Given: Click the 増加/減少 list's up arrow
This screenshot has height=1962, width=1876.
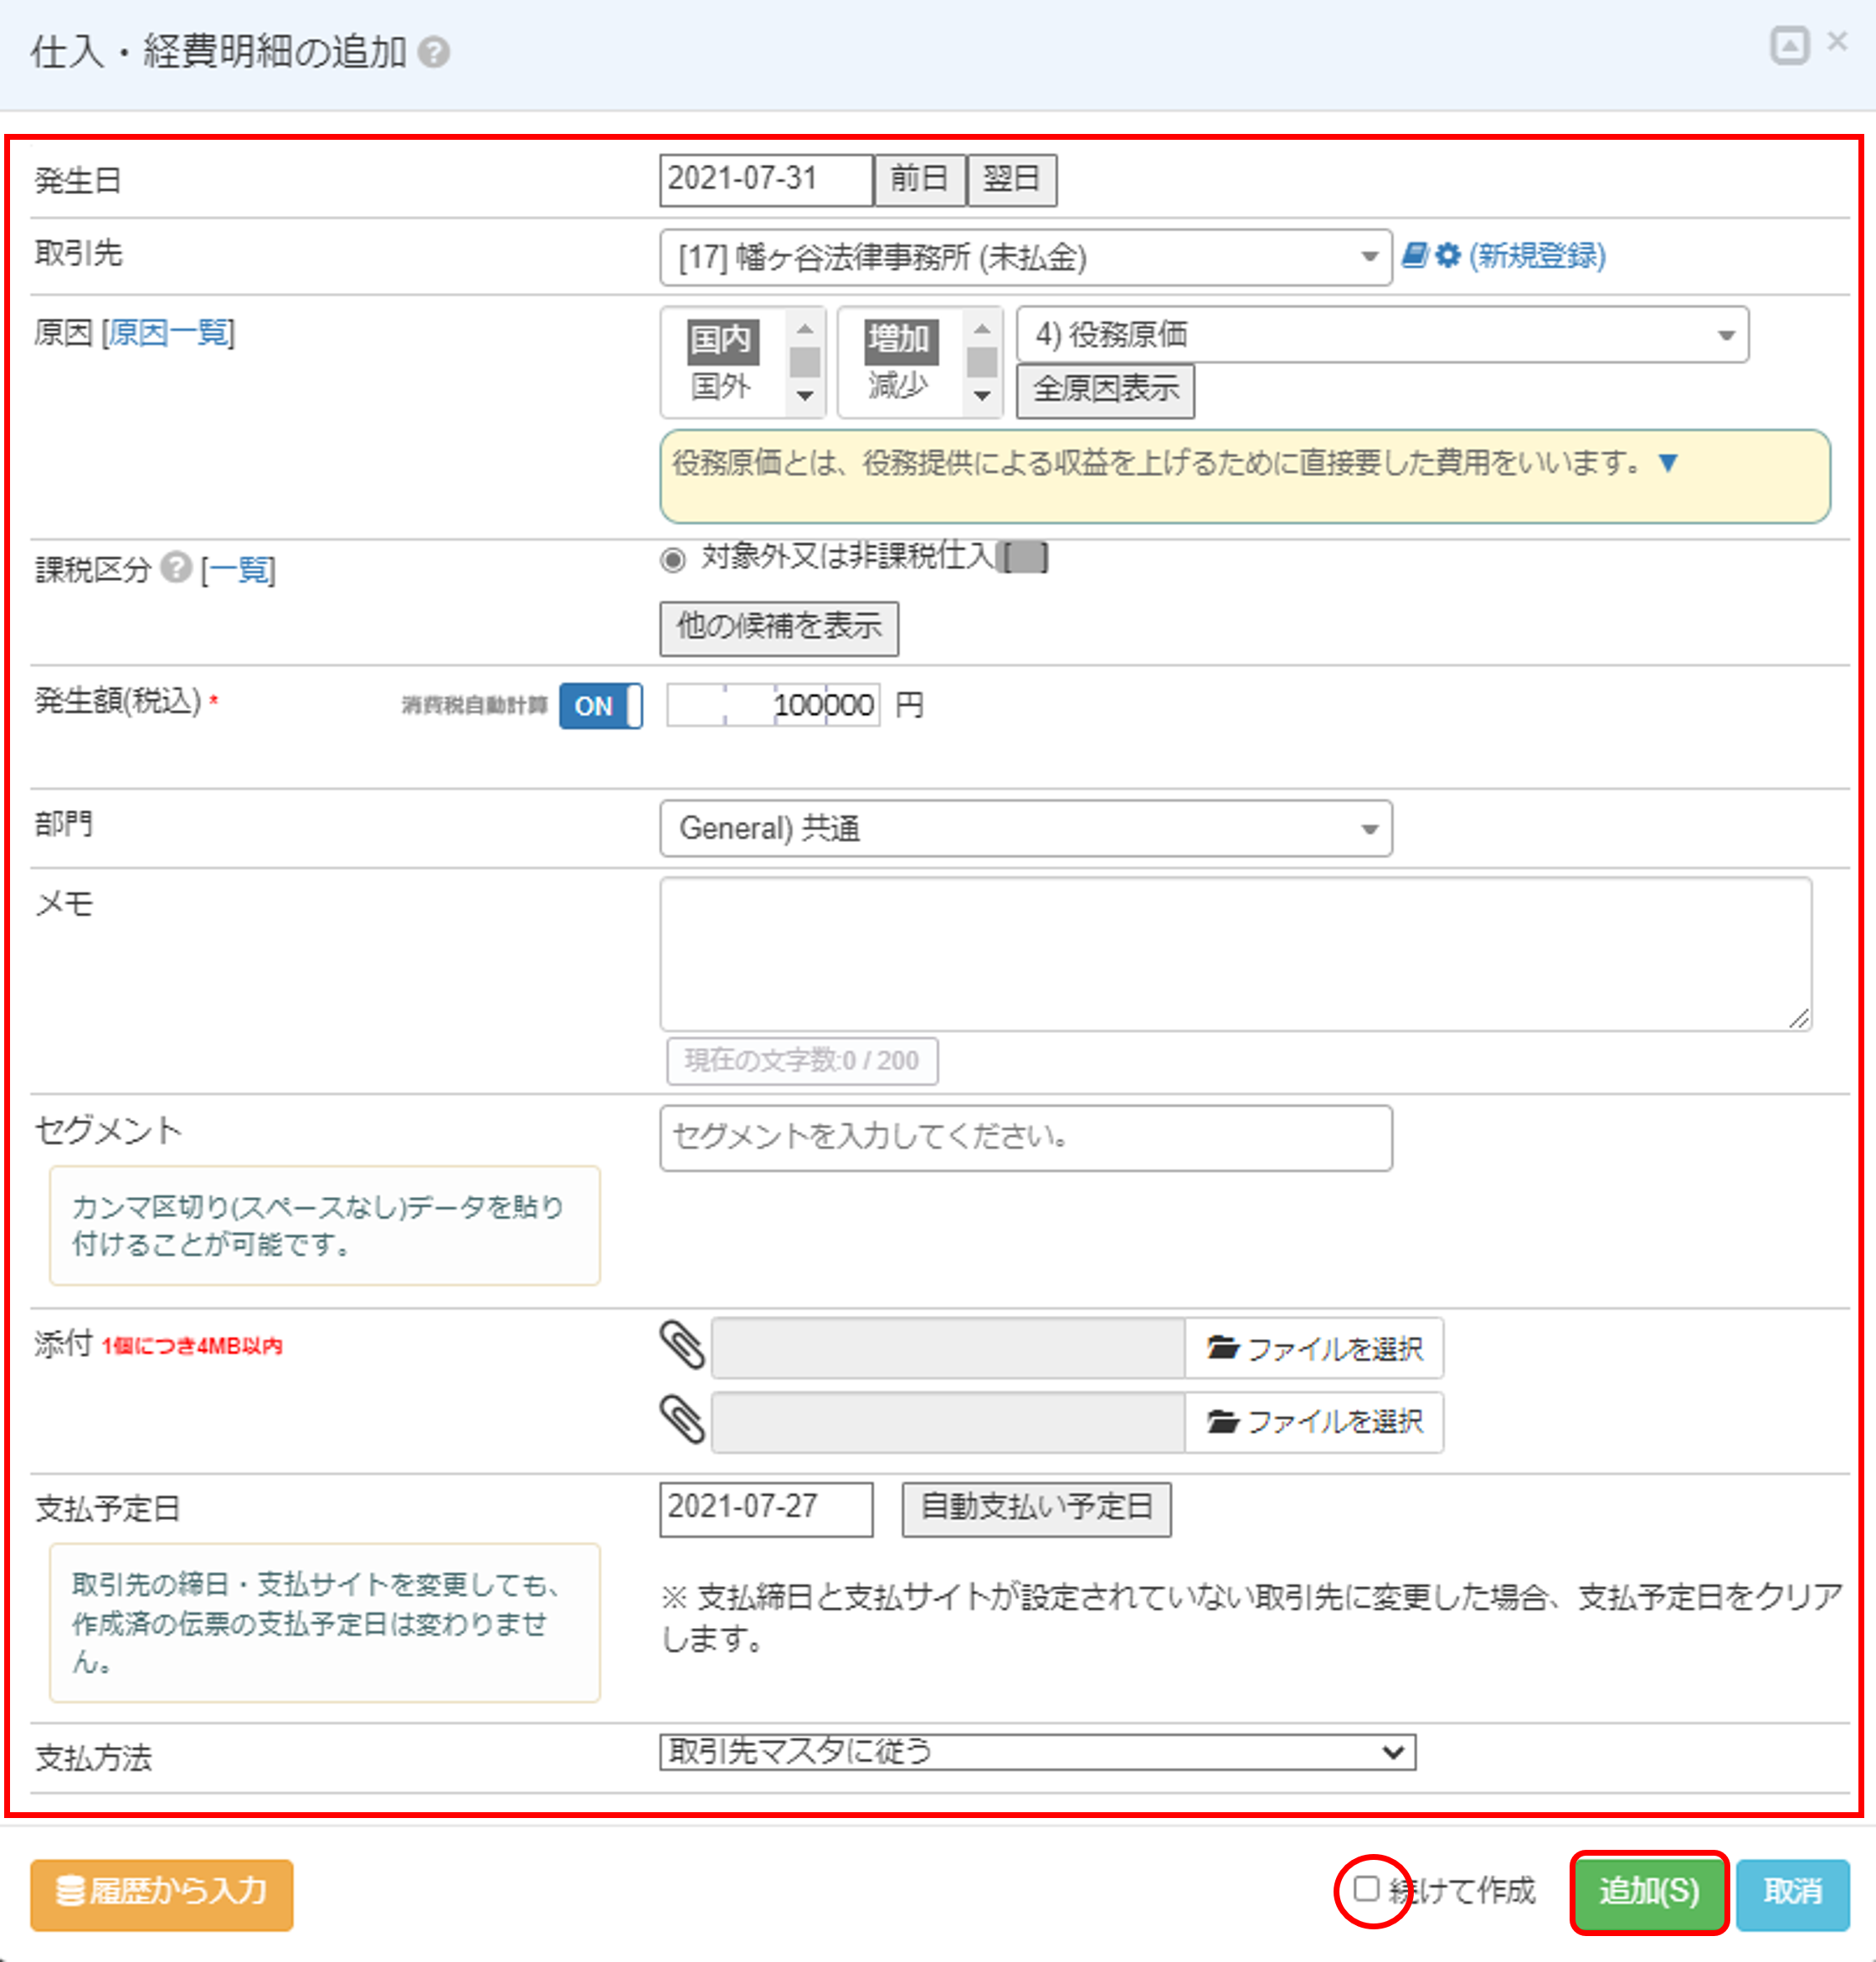Looking at the screenshot, I should point(982,328).
